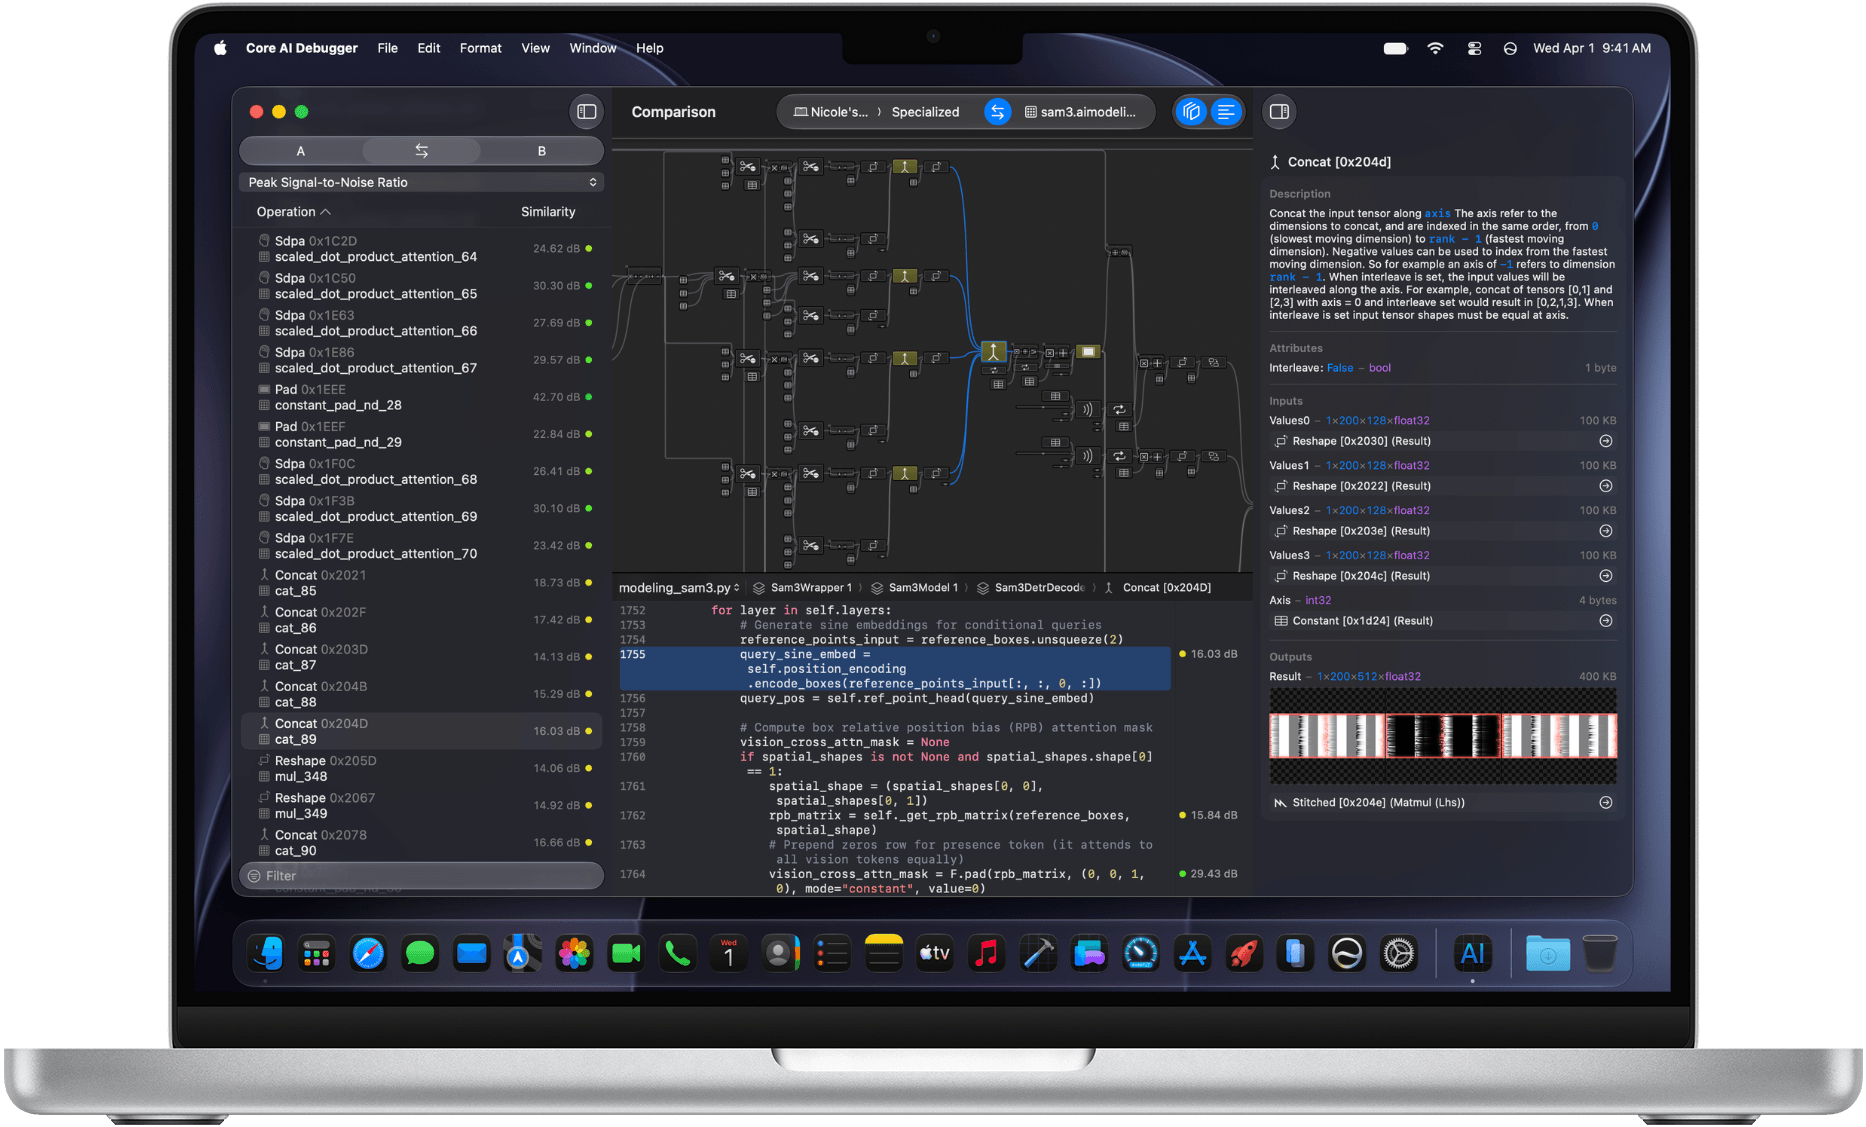The image size is (1866, 1127).
Task: Switch to source text view toggle
Action: 1225,112
